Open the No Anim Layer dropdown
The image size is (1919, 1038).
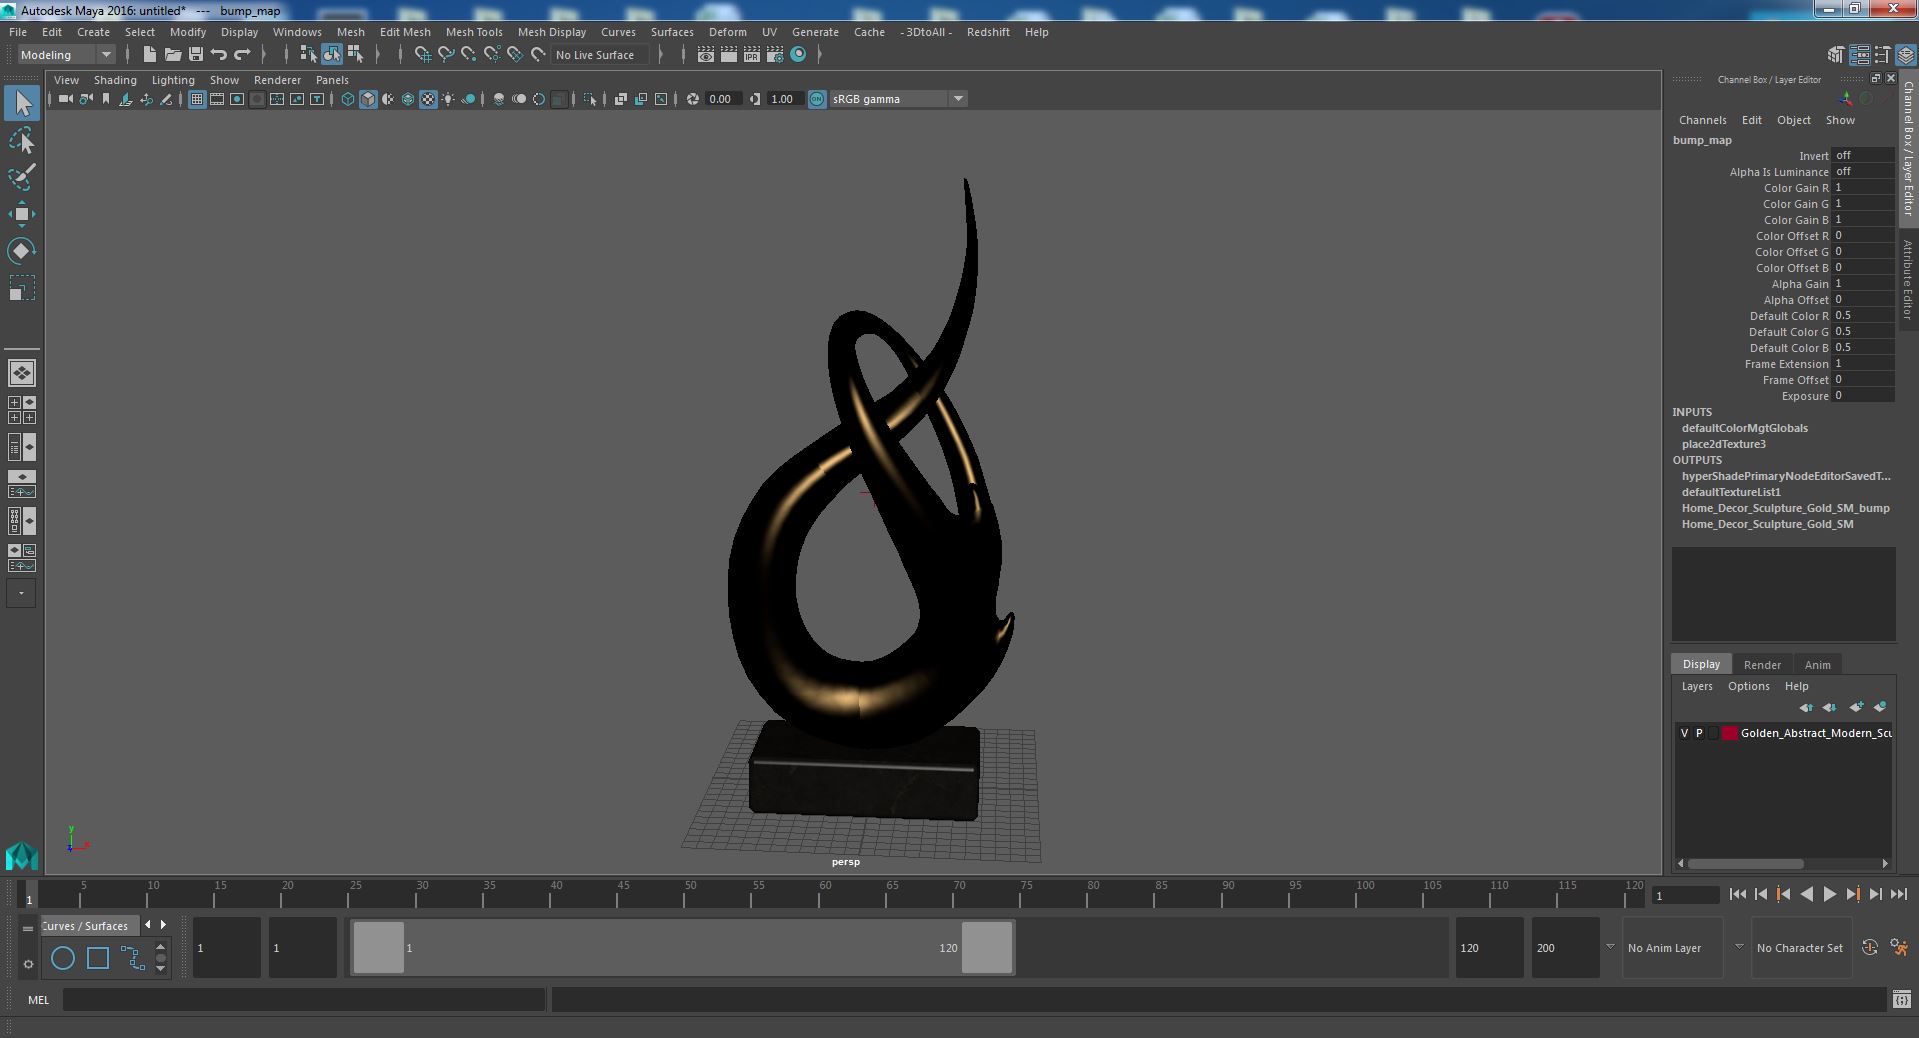pos(1674,948)
